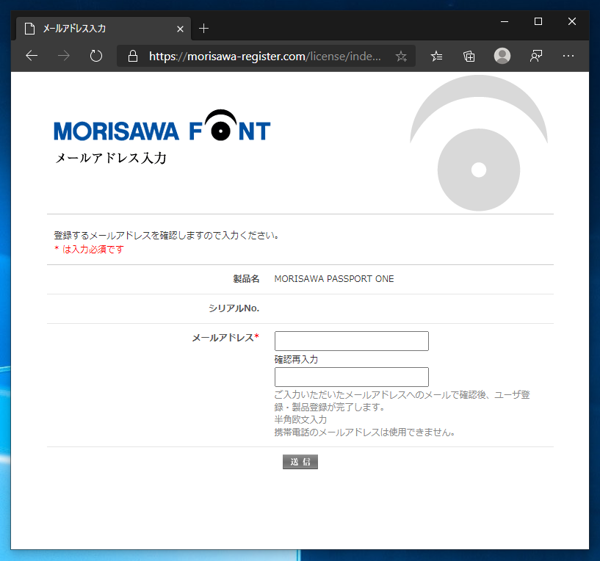Click the red は入力必須です notice
This screenshot has width=600, height=561.
click(89, 250)
